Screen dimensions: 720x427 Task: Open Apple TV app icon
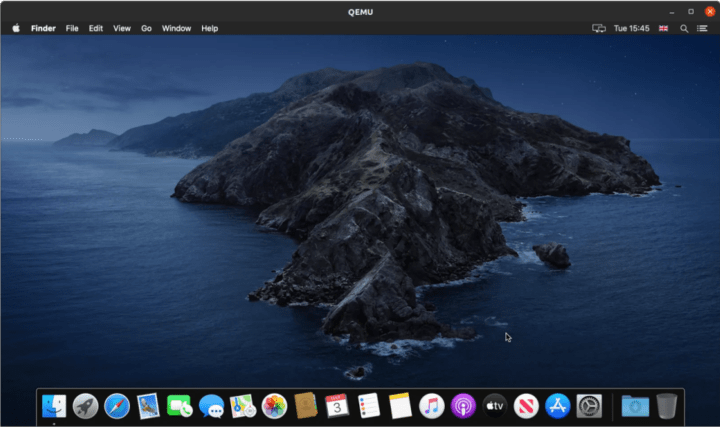495,406
